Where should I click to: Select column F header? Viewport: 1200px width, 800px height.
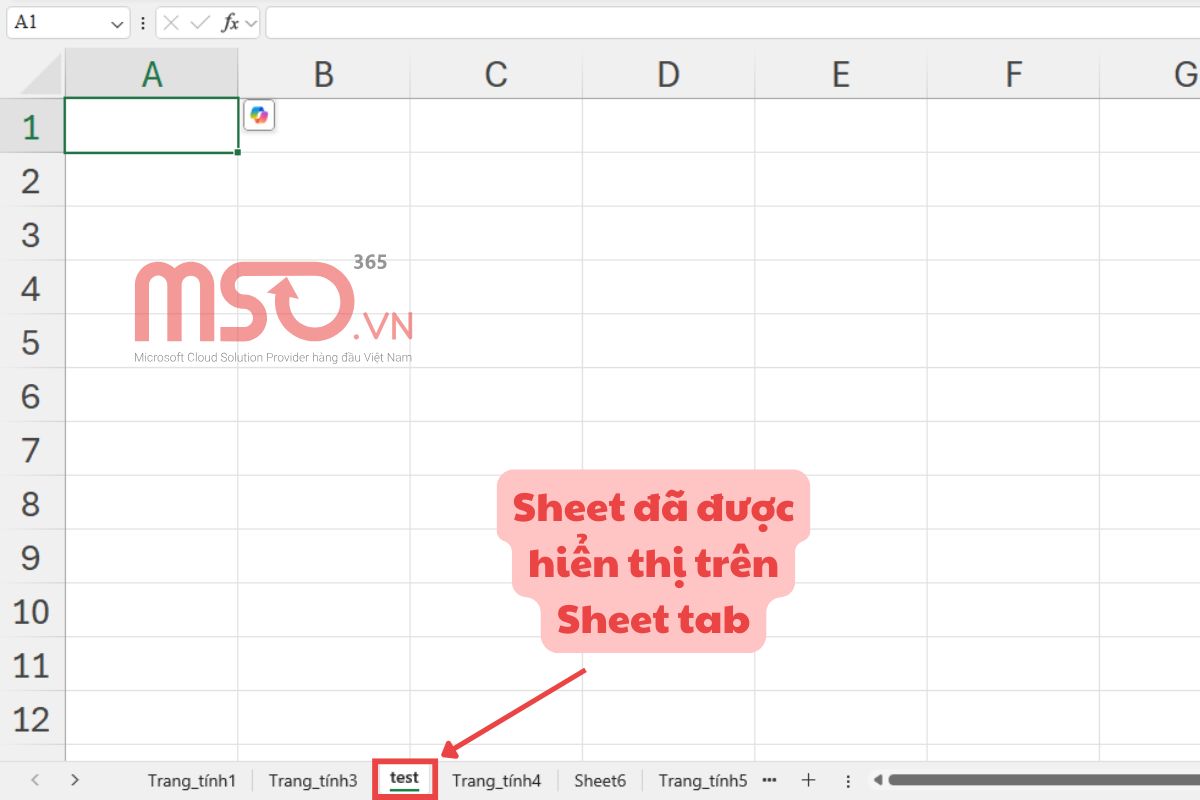pyautogui.click(x=1013, y=74)
